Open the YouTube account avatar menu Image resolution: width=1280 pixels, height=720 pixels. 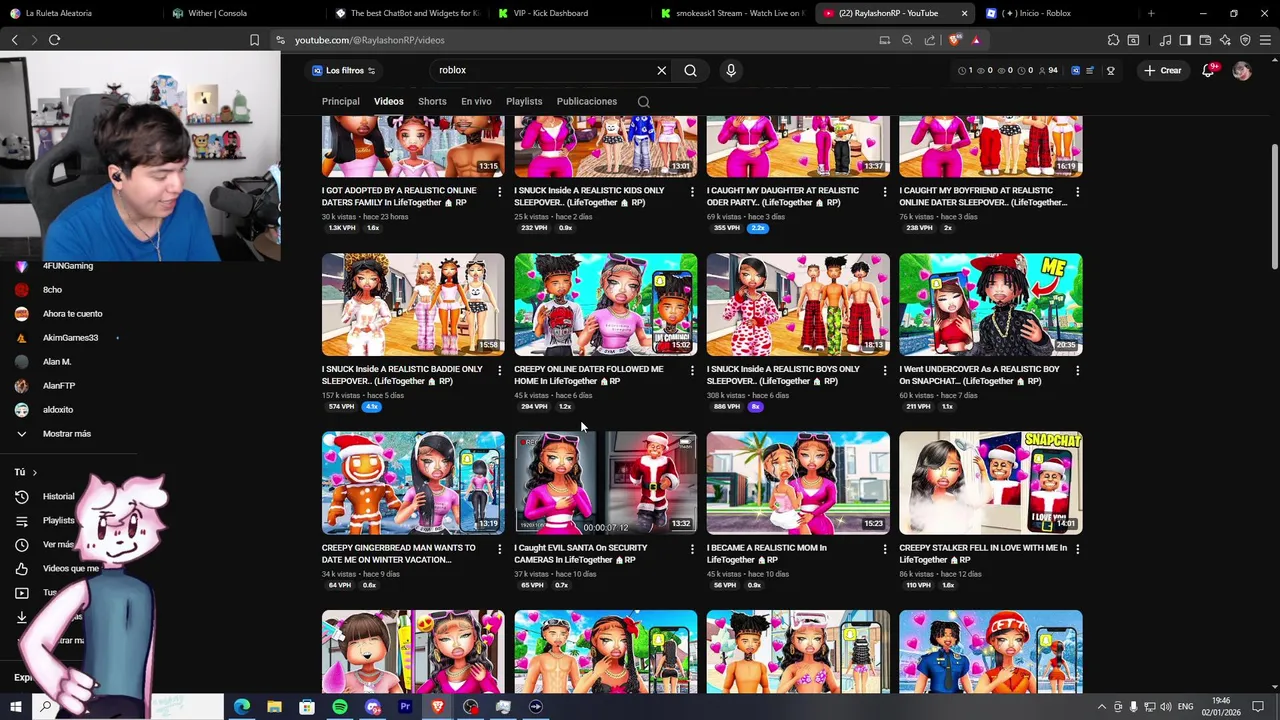point(1242,71)
